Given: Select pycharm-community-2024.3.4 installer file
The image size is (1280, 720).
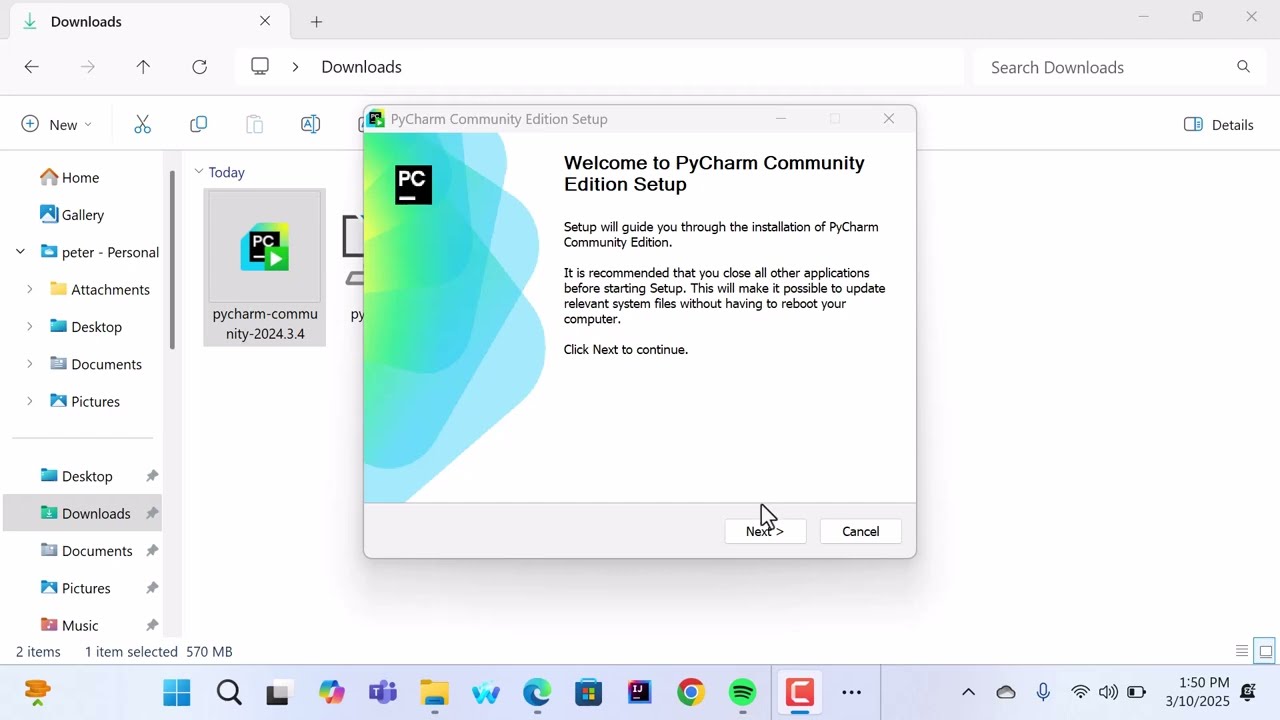Looking at the screenshot, I should click(x=265, y=267).
